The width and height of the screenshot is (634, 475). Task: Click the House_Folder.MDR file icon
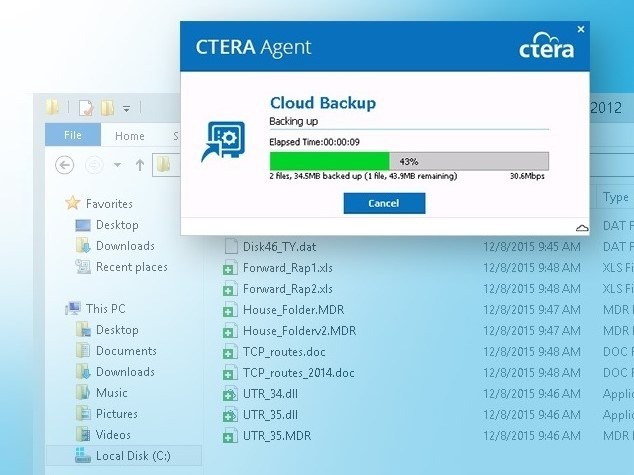point(230,310)
